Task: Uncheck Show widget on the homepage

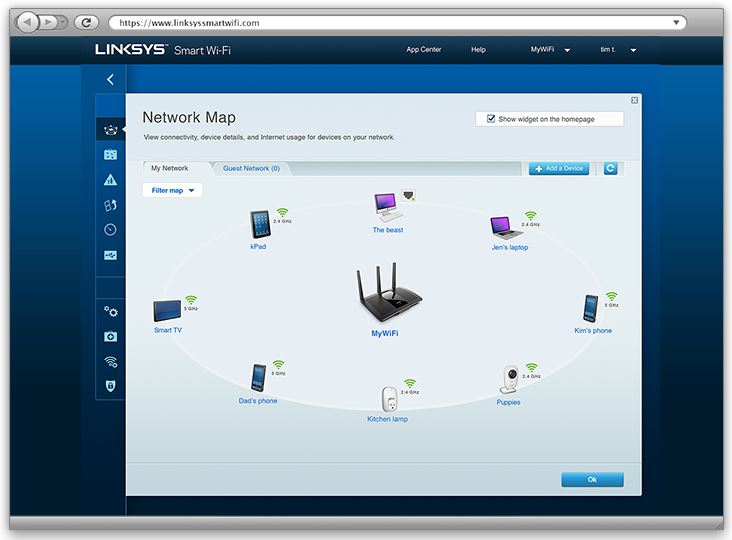Action: 491,119
